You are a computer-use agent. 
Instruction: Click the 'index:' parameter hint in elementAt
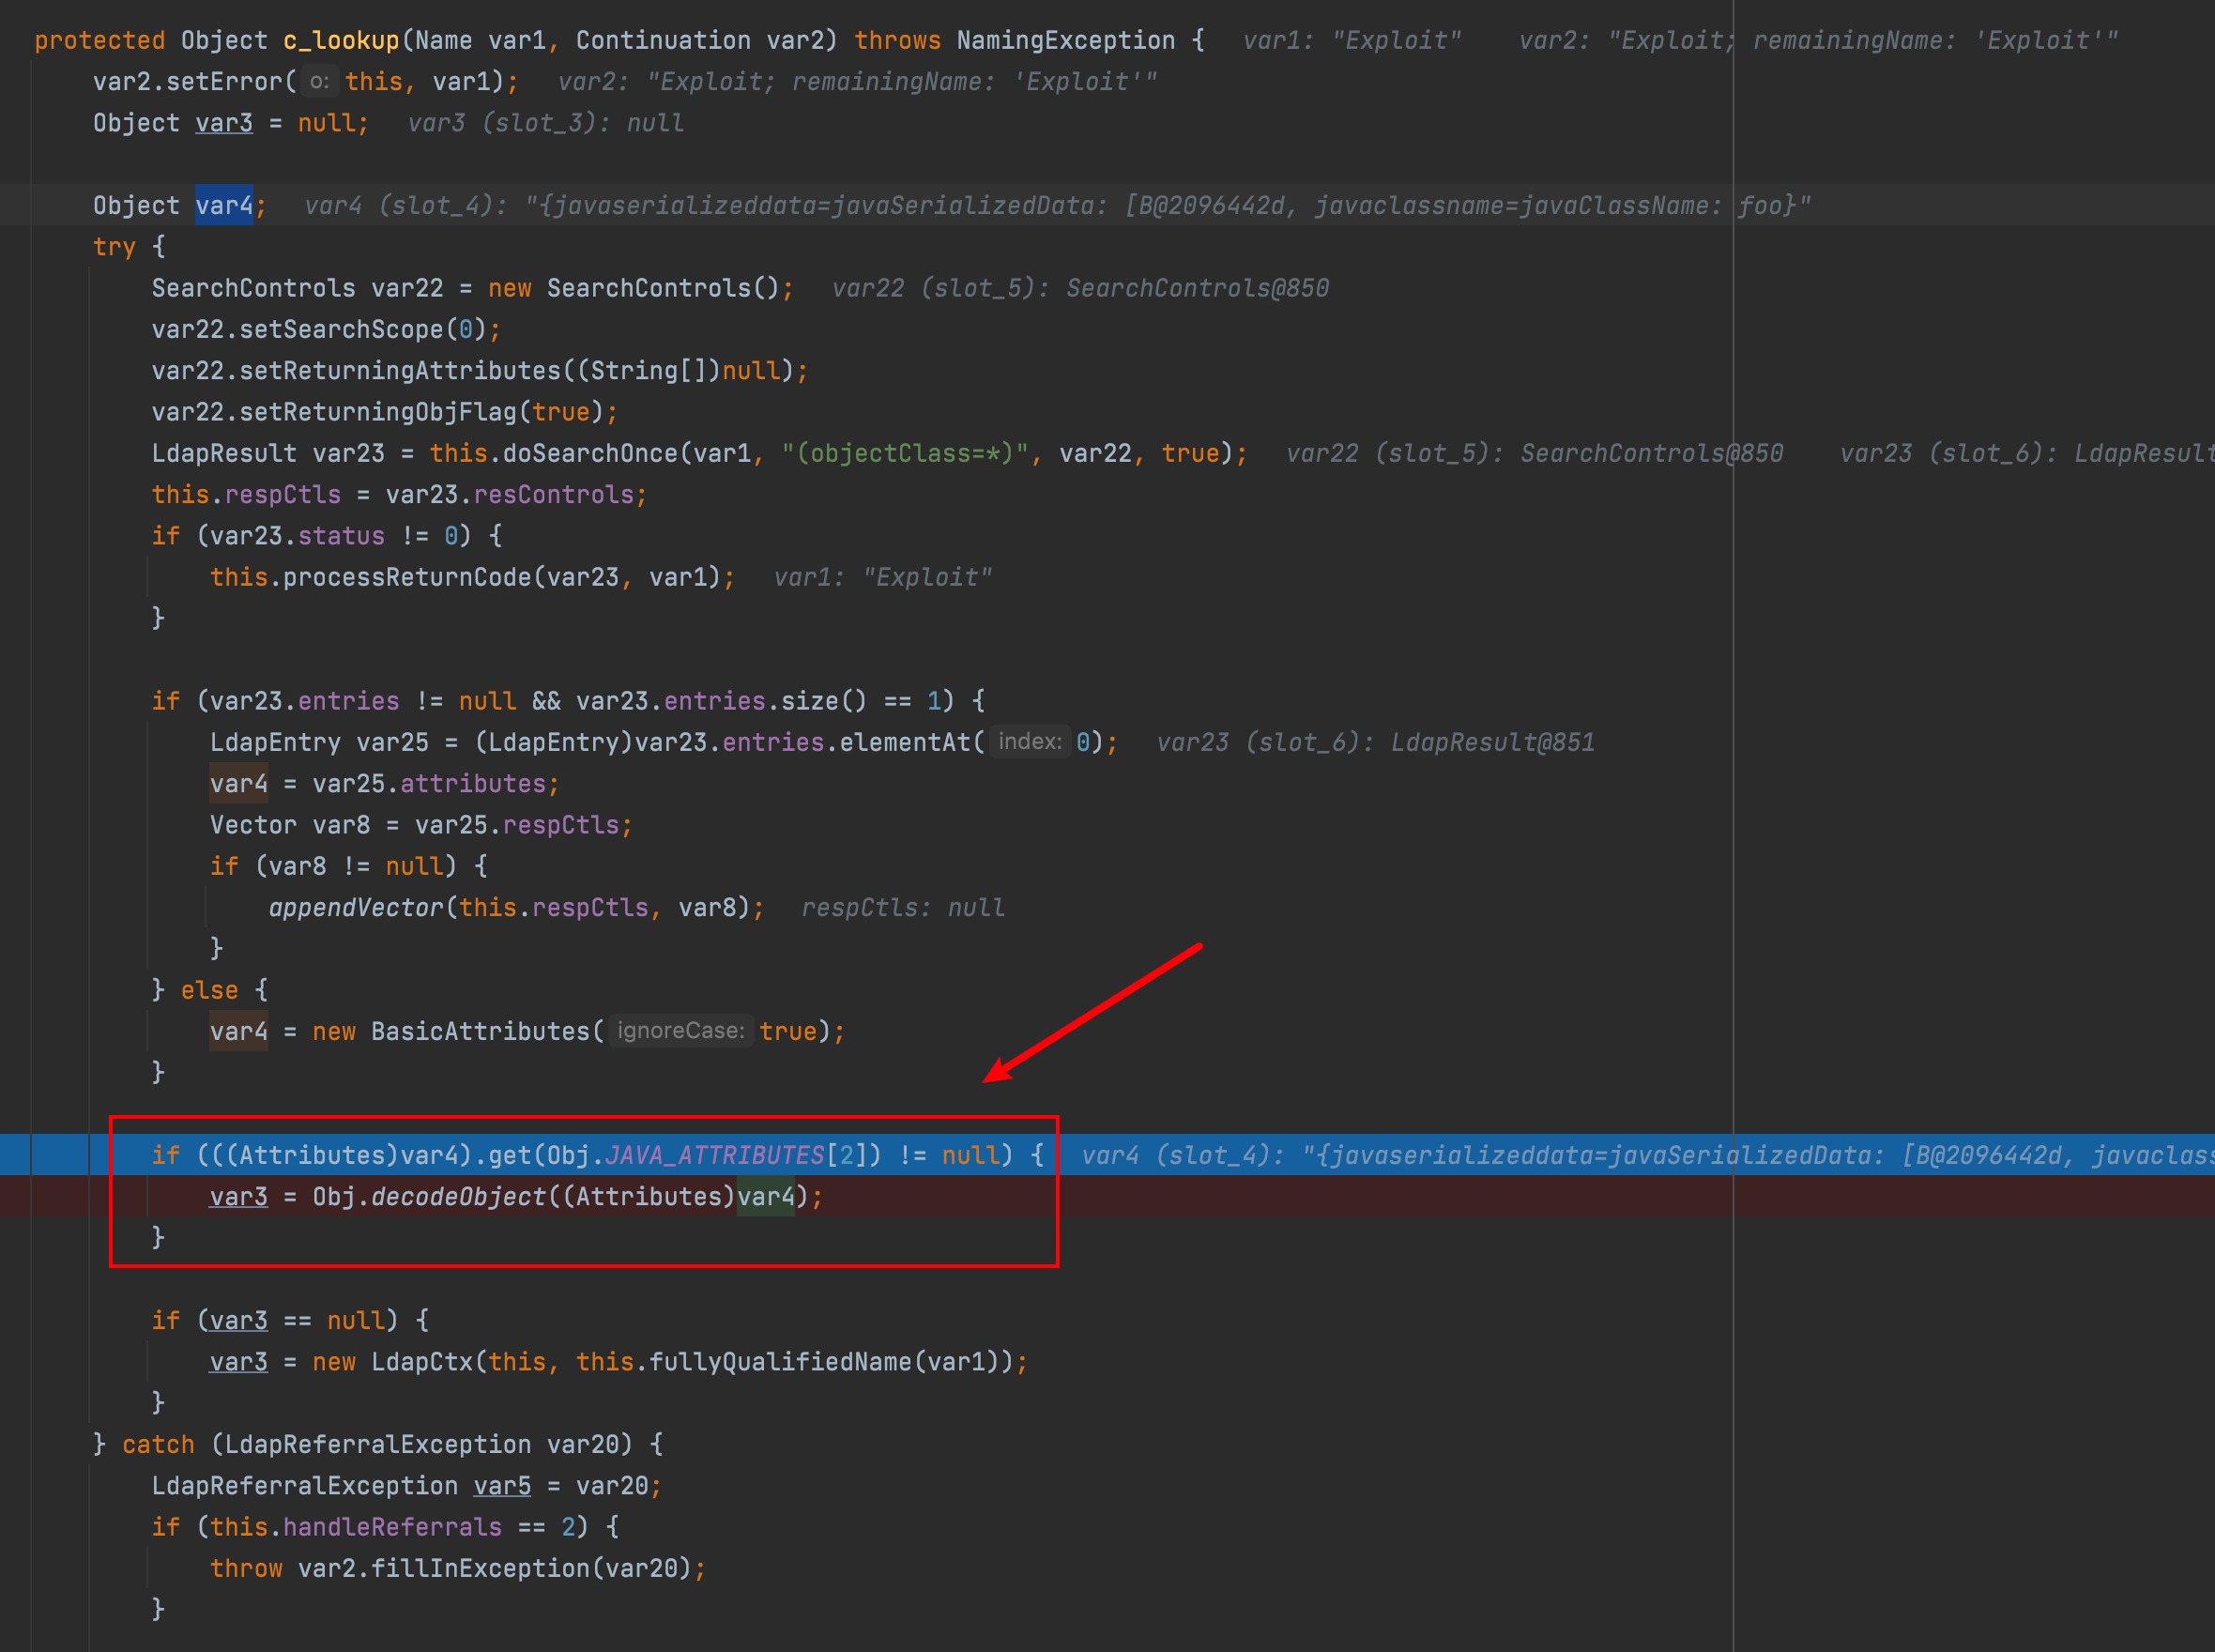[x=1029, y=742]
